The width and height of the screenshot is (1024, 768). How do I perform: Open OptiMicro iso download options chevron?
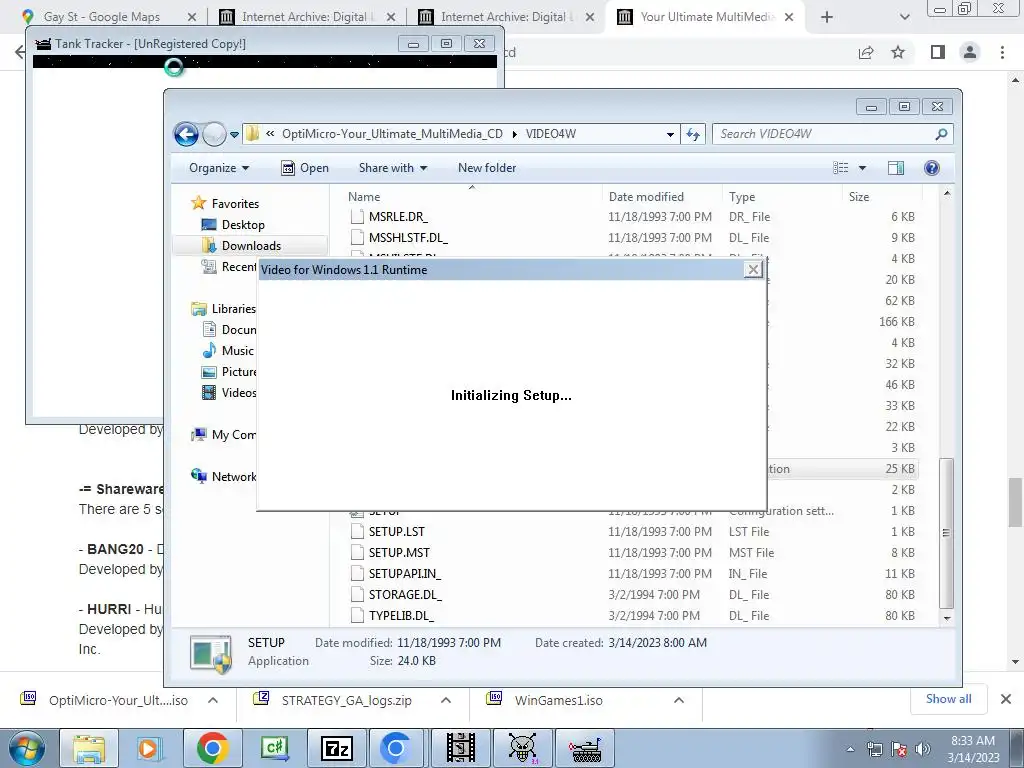click(213, 700)
